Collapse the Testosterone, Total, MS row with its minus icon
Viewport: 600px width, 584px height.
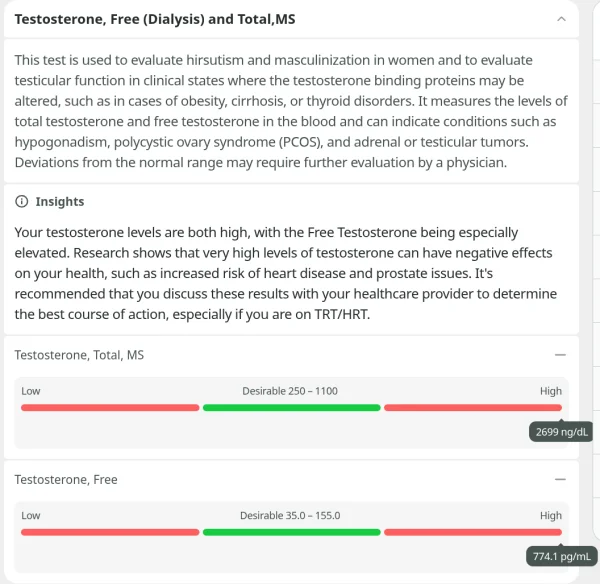click(x=560, y=355)
